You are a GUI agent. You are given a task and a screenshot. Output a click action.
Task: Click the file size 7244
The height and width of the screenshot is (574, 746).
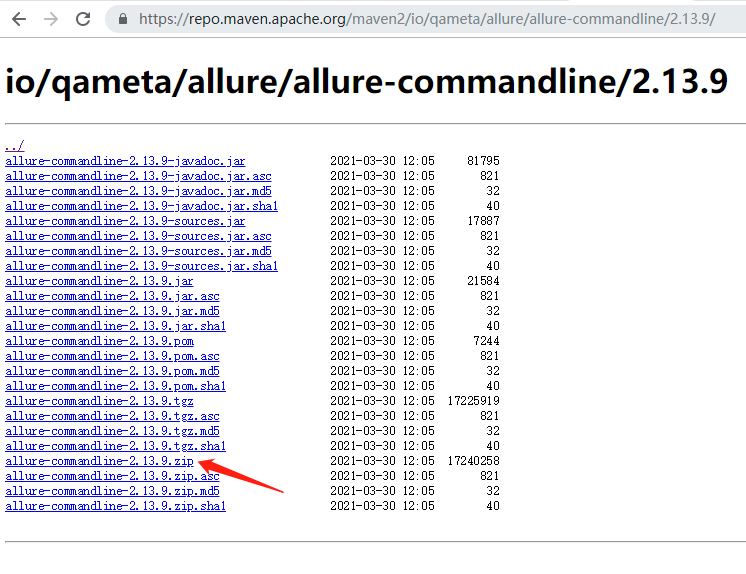[x=486, y=341]
